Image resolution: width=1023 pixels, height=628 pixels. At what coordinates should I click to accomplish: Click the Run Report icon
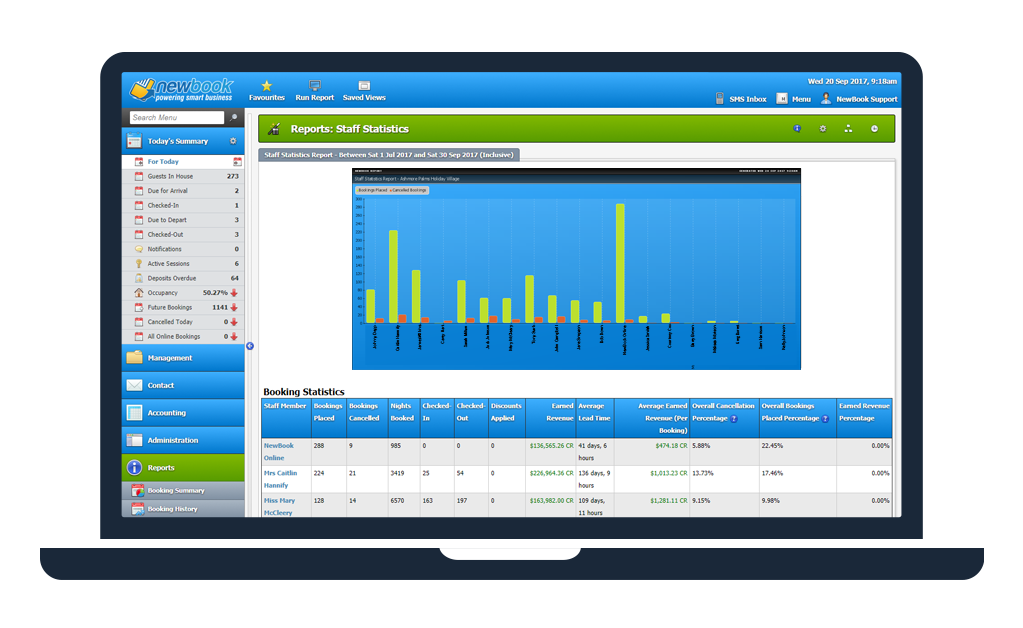pos(314,91)
